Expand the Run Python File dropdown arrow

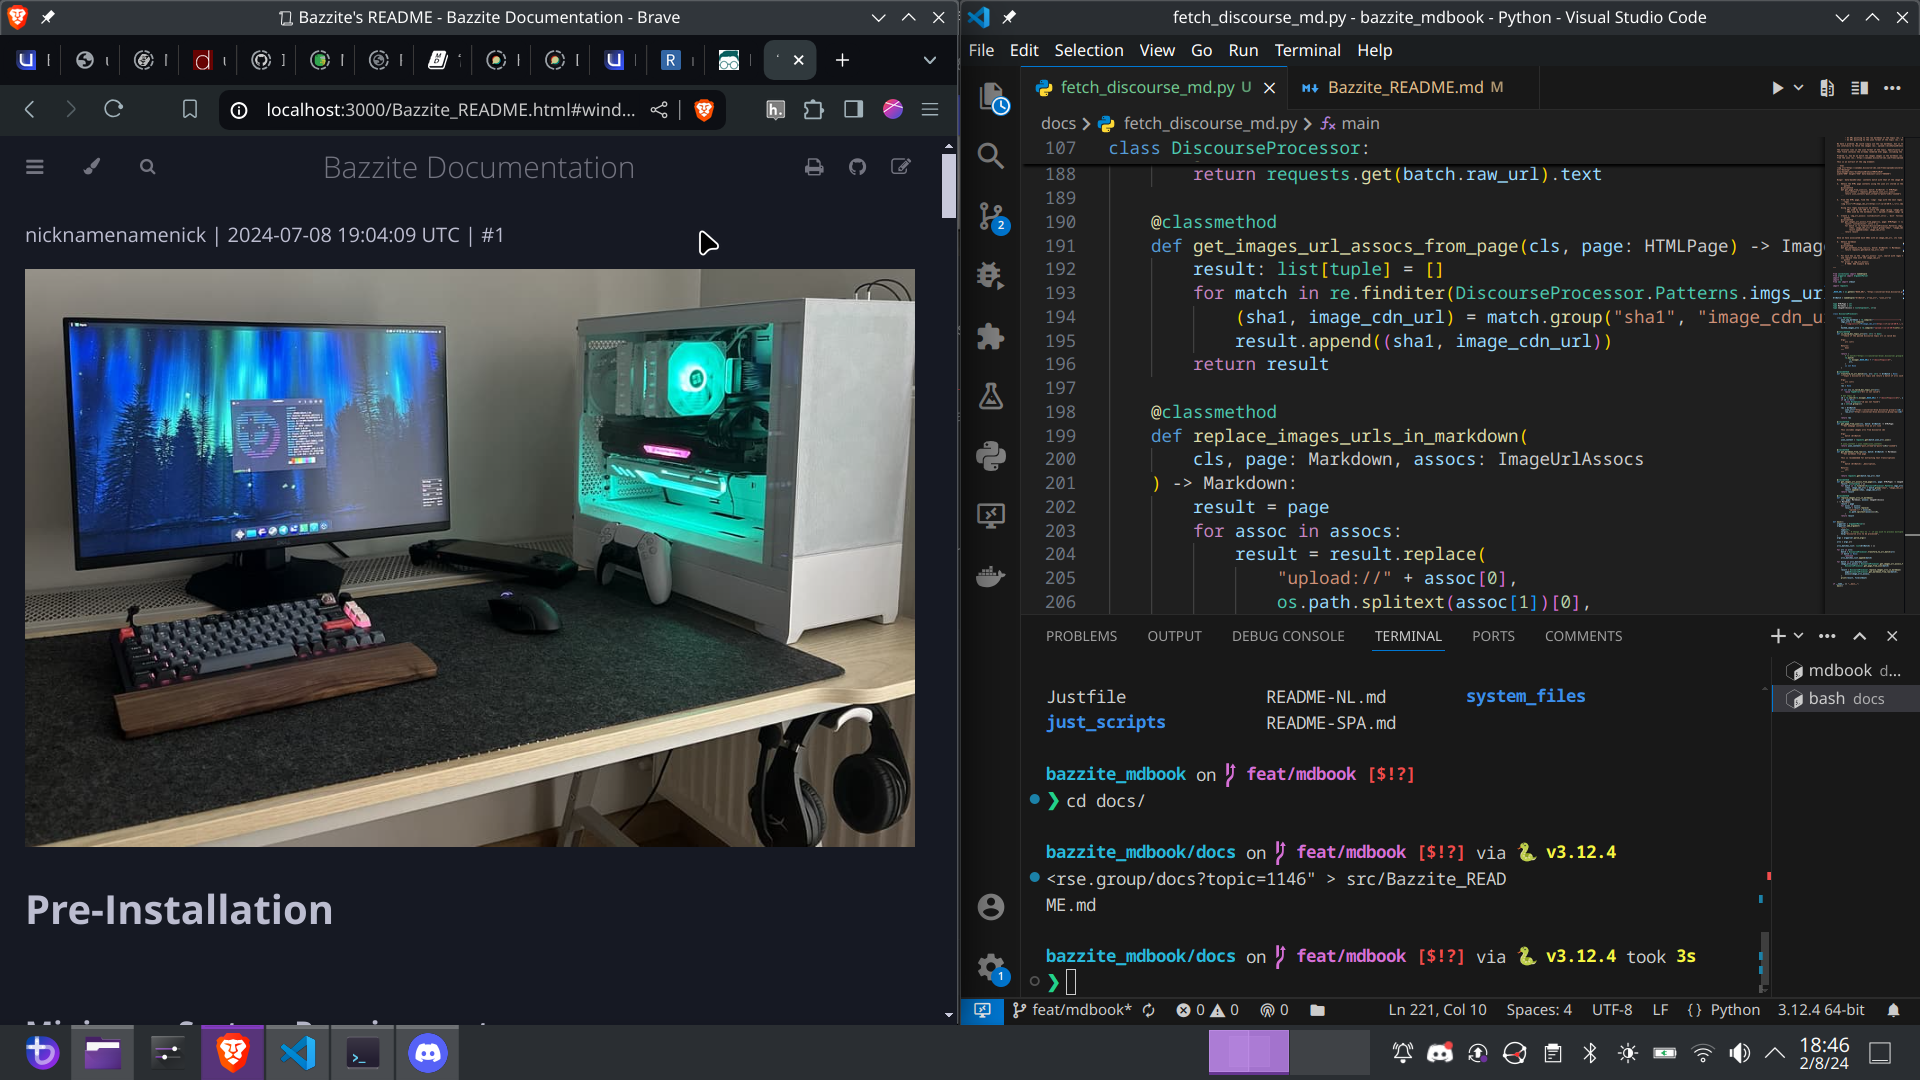(1798, 88)
